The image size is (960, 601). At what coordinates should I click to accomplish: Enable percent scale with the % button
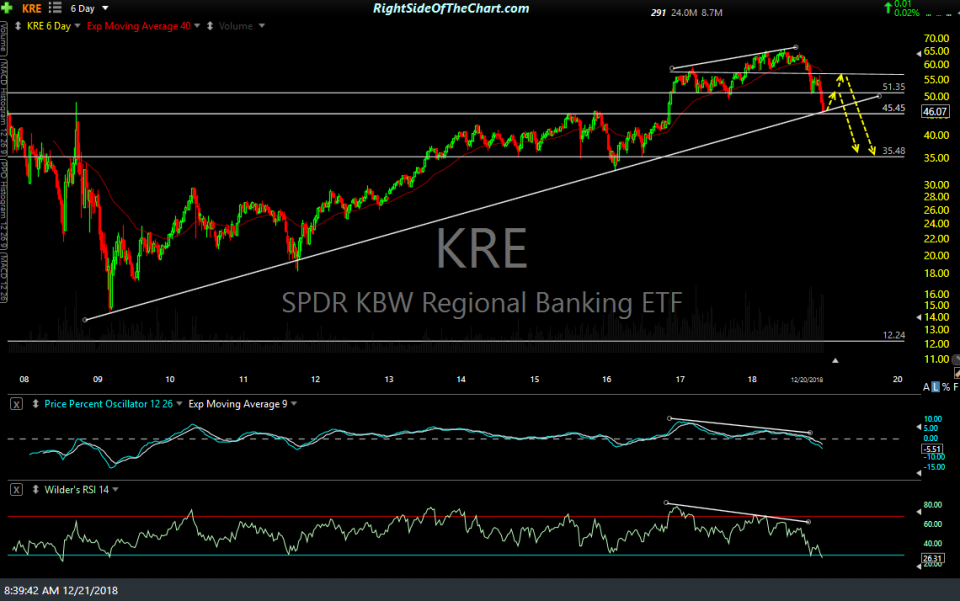click(x=944, y=386)
